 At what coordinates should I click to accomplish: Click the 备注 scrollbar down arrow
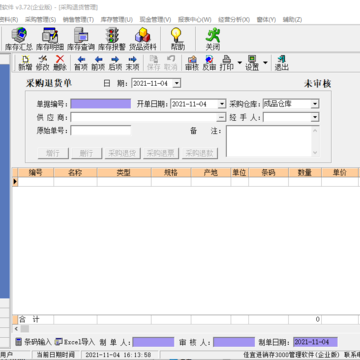click(x=315, y=152)
